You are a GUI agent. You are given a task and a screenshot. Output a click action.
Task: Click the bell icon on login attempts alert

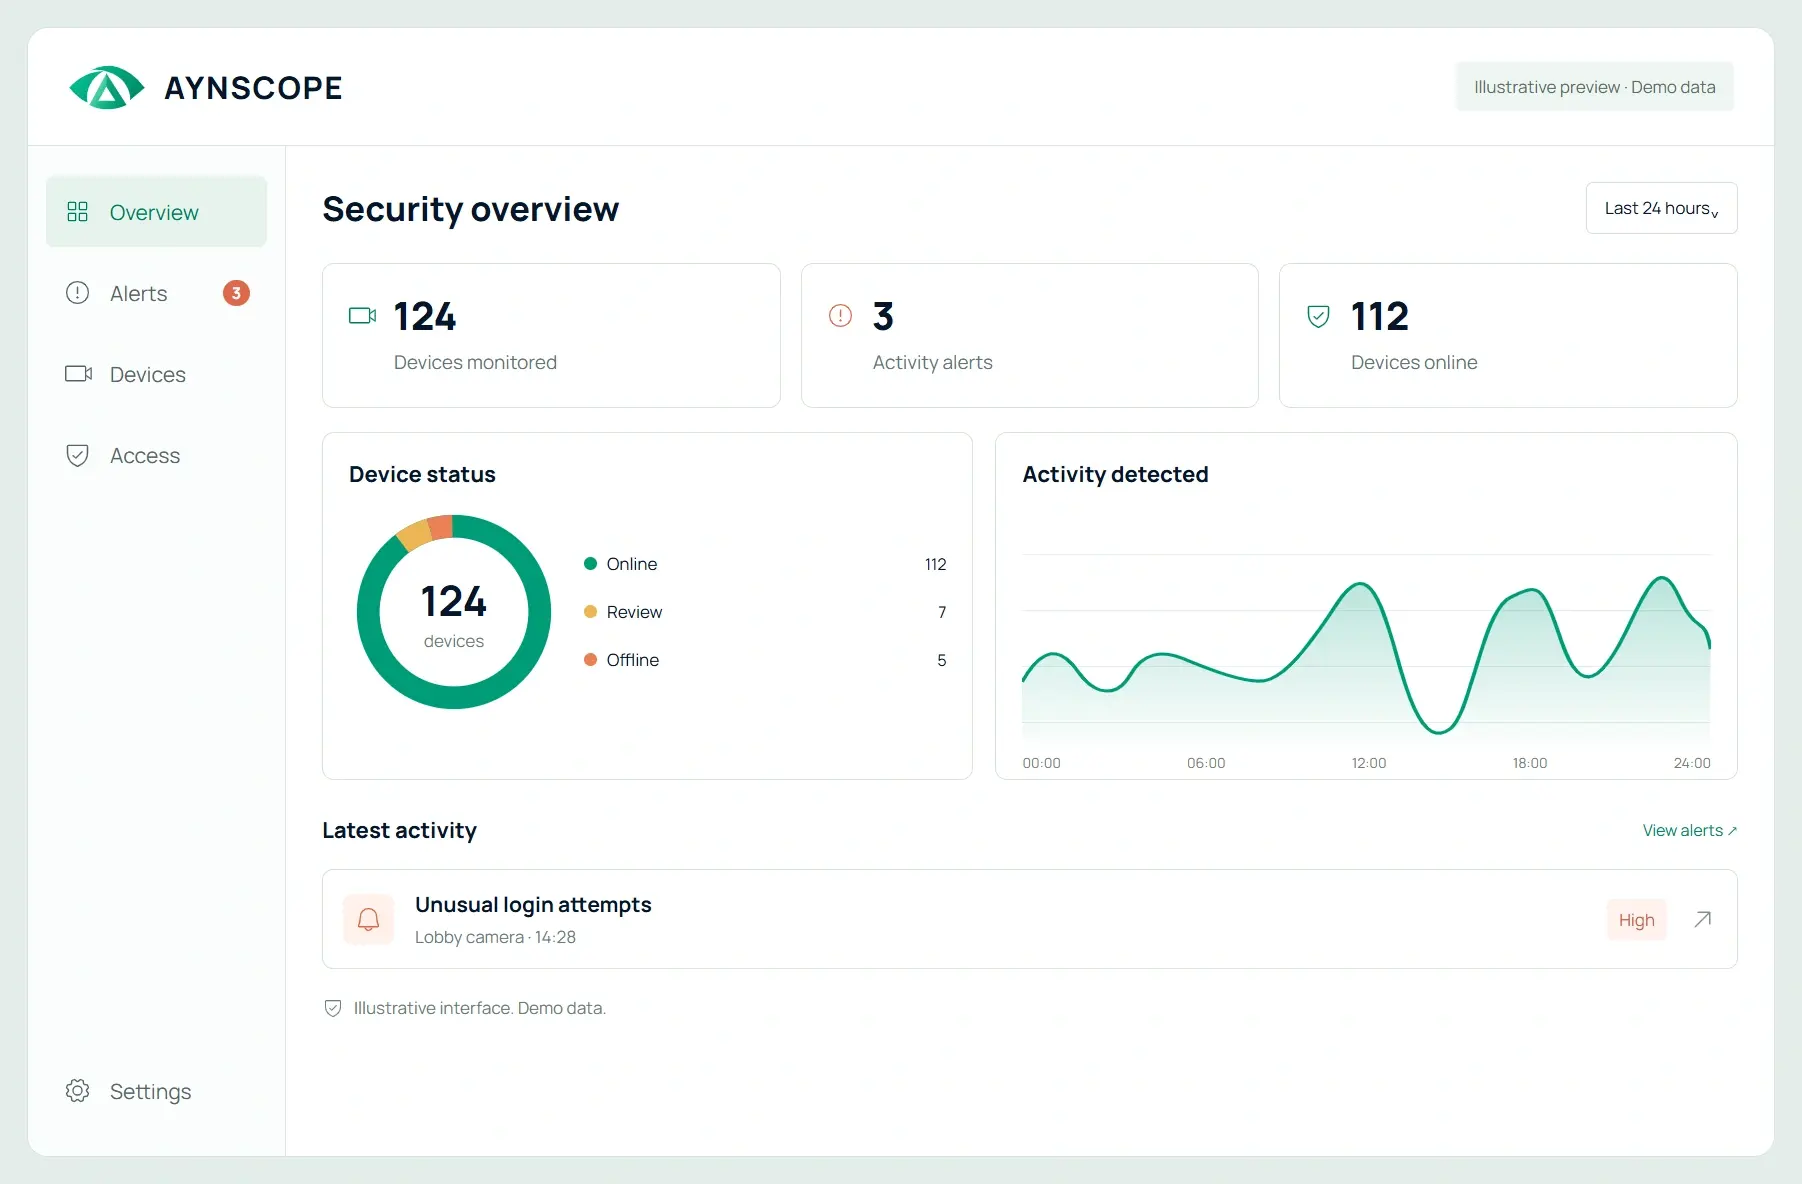tap(368, 920)
